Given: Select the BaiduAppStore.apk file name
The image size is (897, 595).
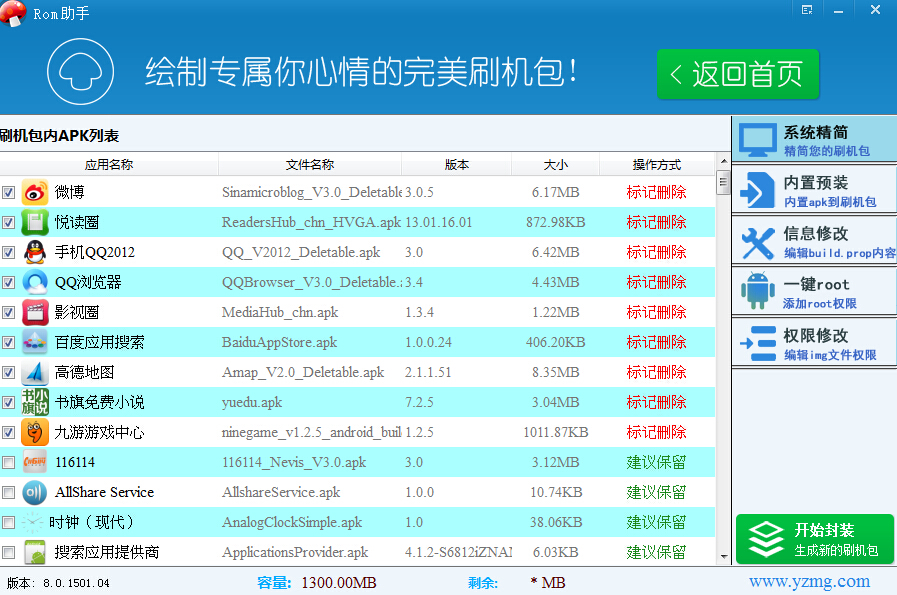Looking at the screenshot, I should click(279, 342).
